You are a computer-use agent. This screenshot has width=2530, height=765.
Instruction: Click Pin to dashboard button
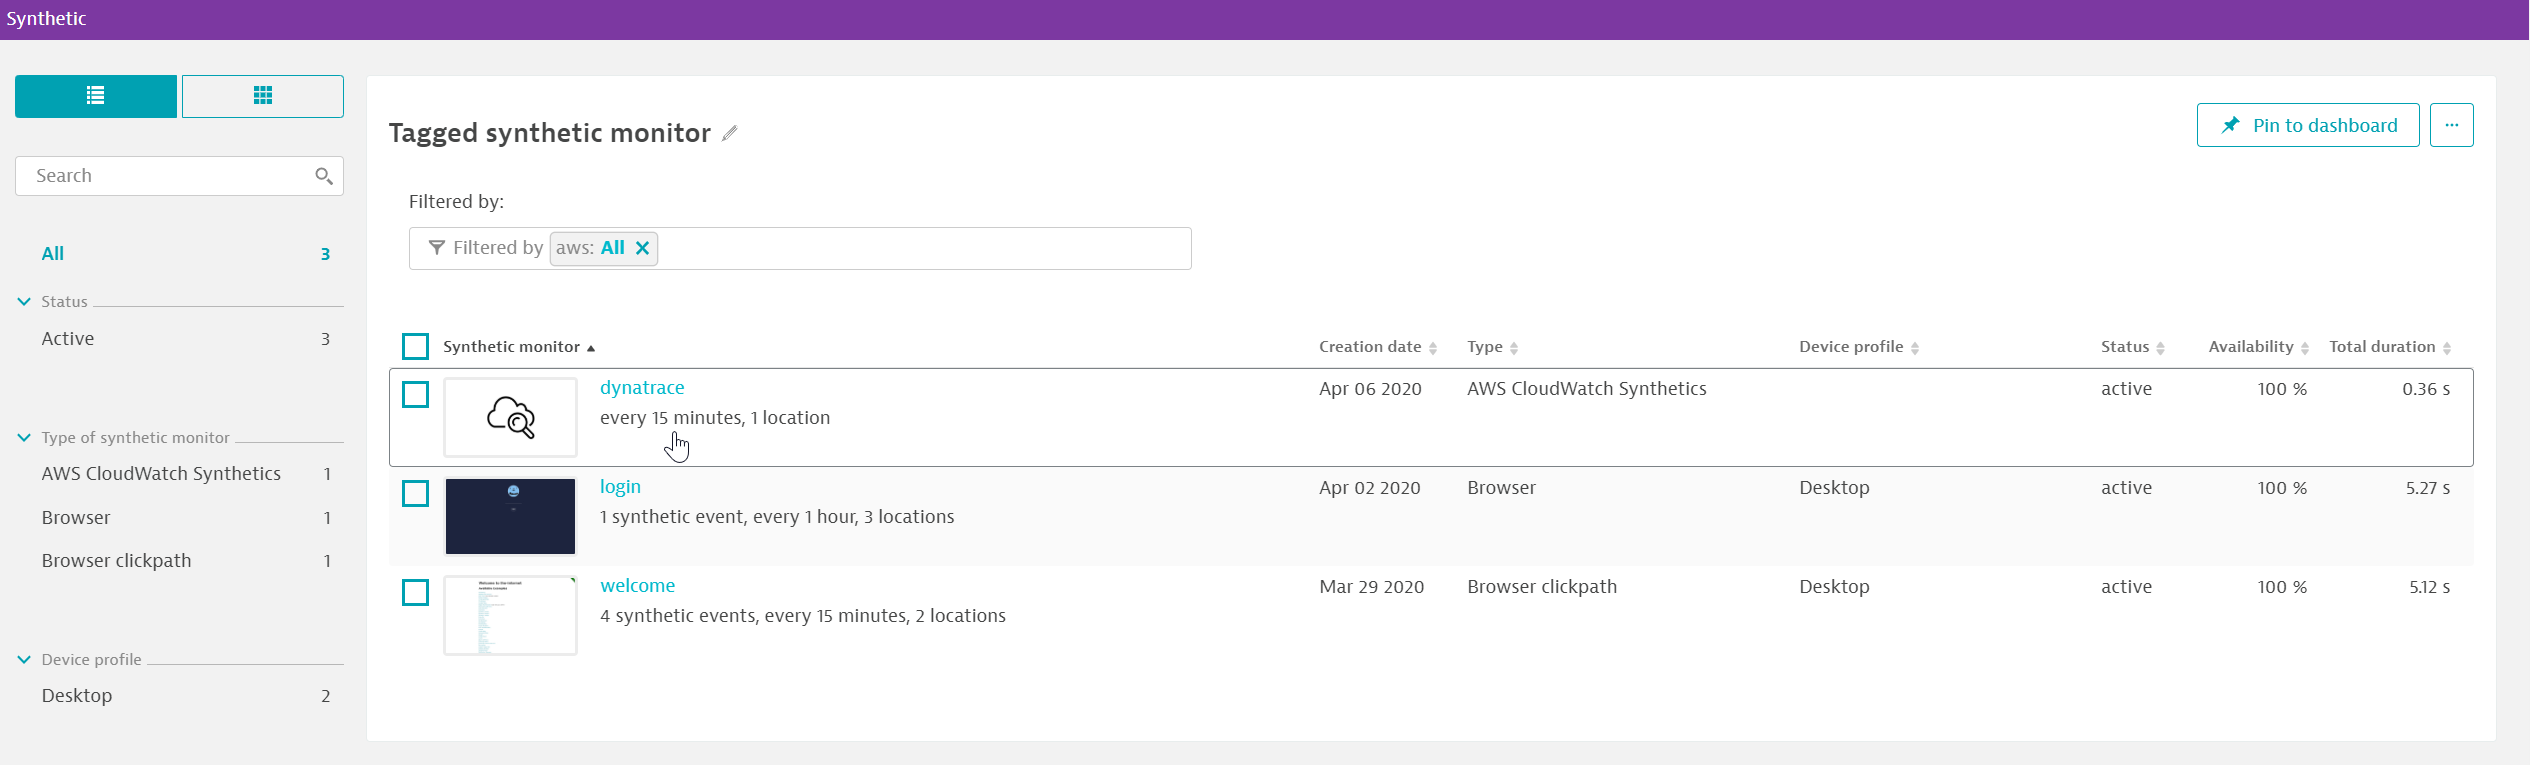[x=2308, y=125]
